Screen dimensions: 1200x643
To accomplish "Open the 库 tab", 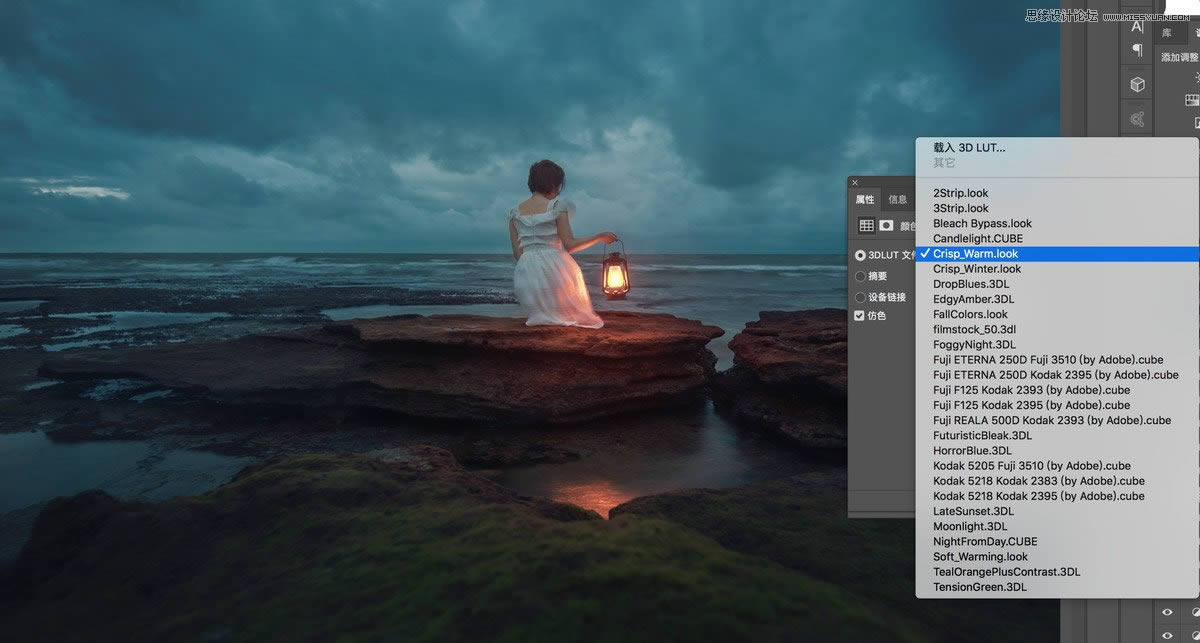I will (x=1166, y=33).
